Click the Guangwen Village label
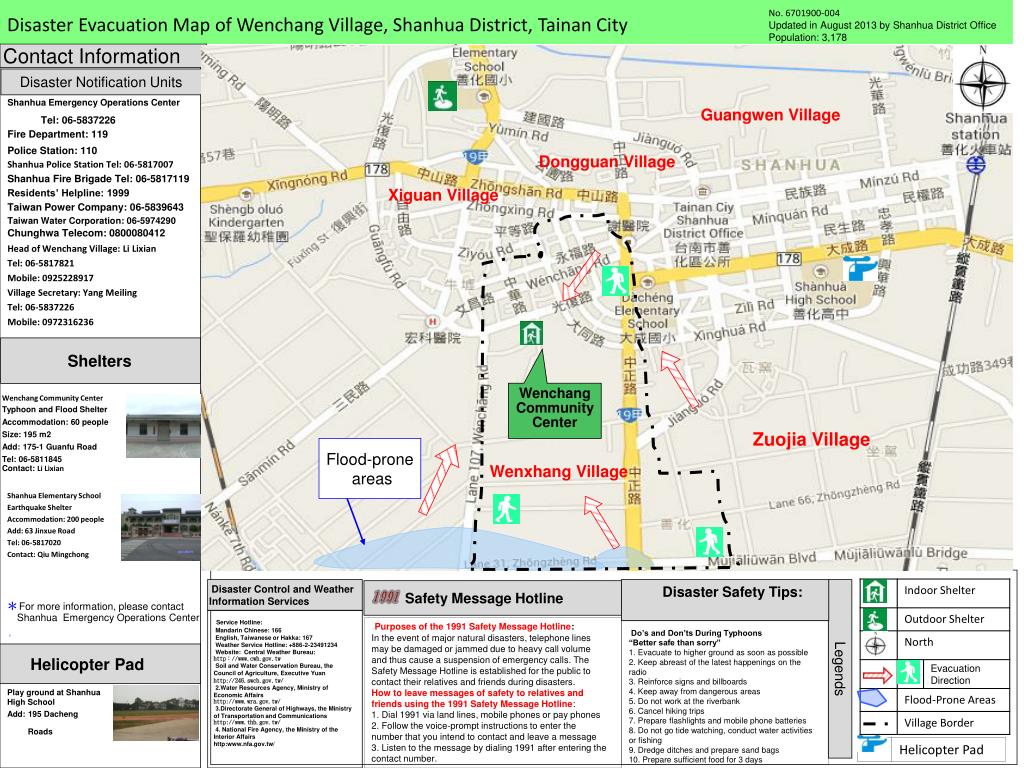This screenshot has height=768, width=1024. point(770,115)
